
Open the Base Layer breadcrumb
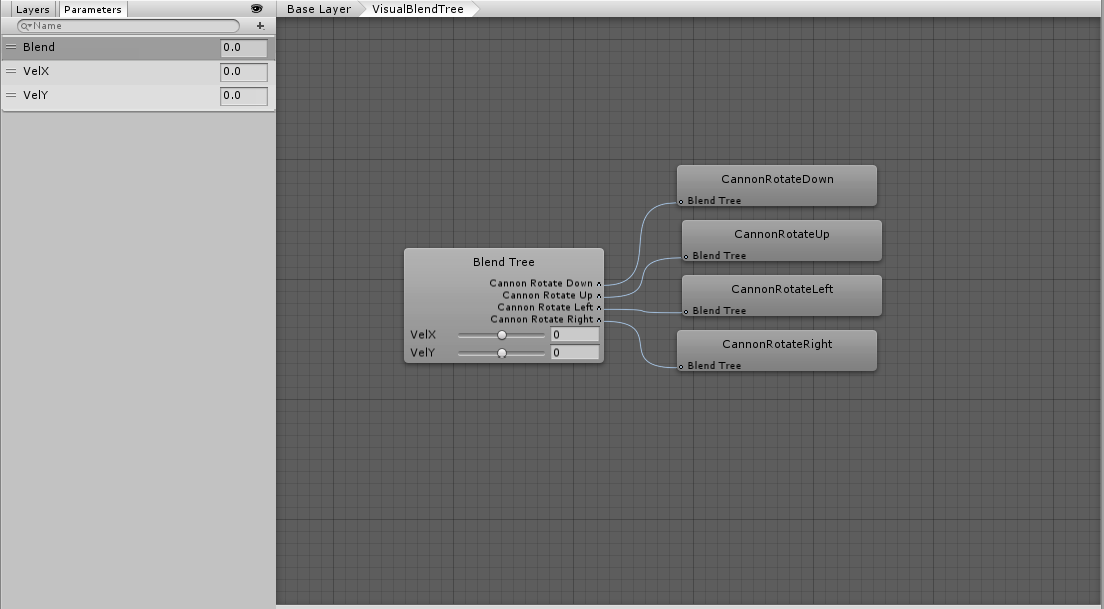point(317,8)
